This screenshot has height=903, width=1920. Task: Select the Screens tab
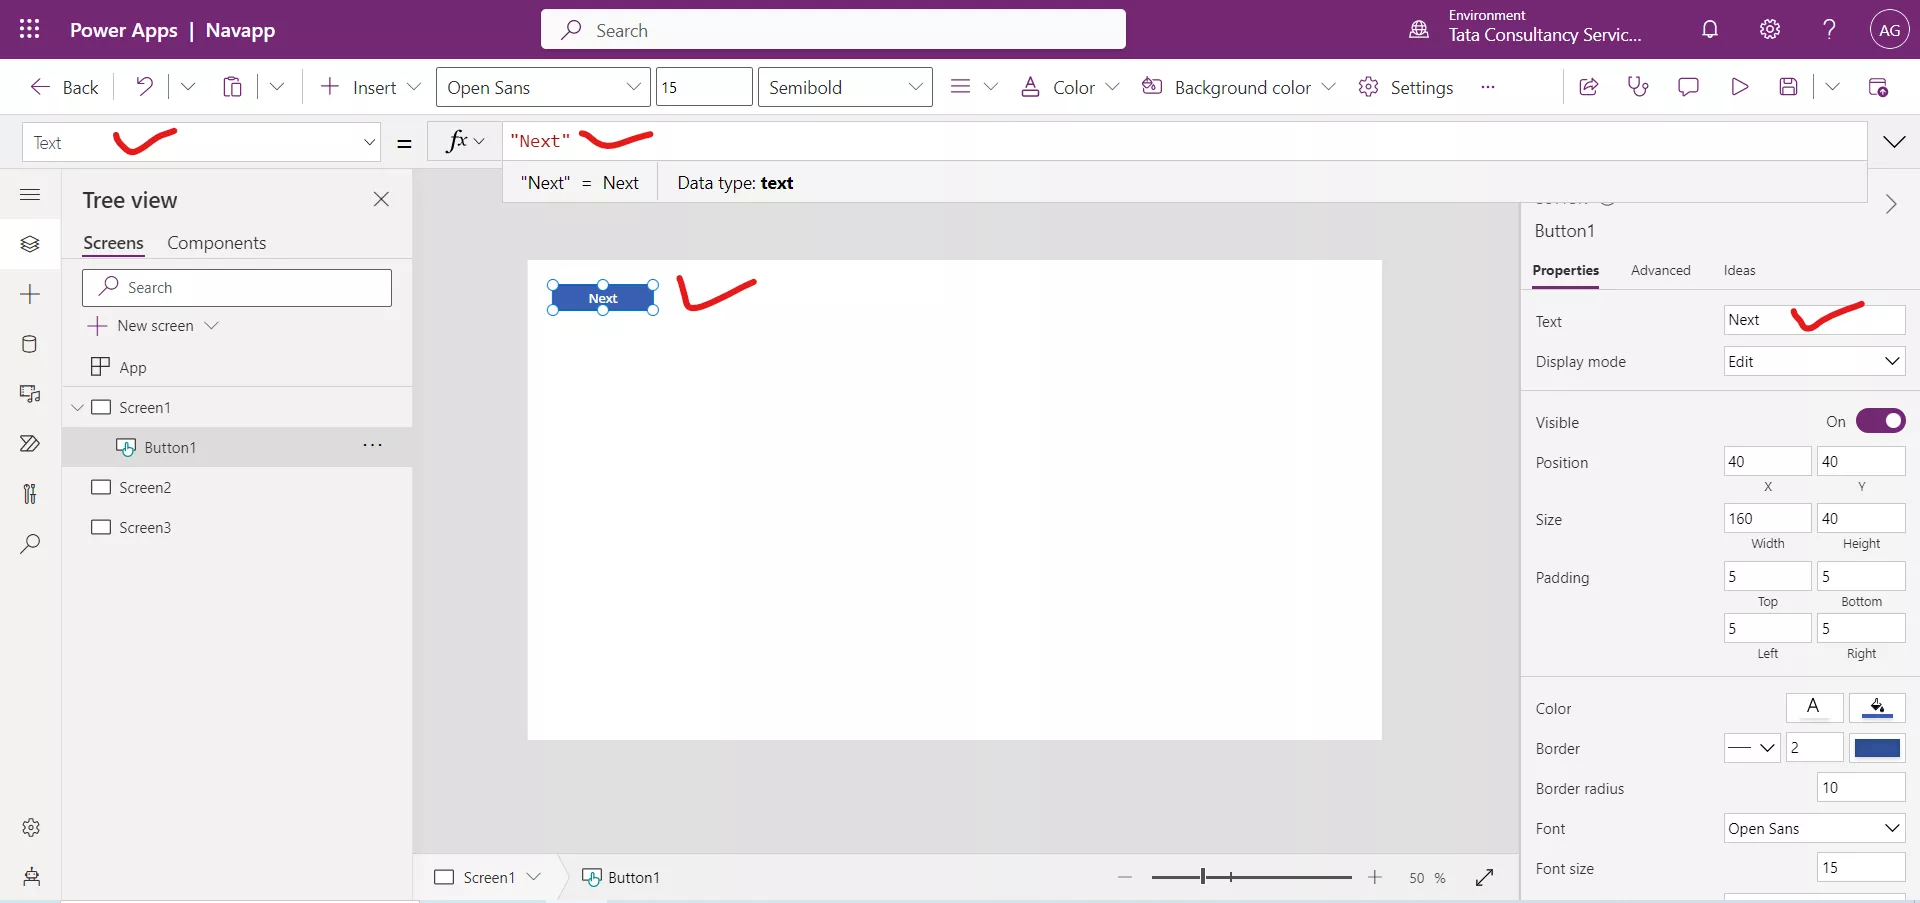click(x=113, y=243)
